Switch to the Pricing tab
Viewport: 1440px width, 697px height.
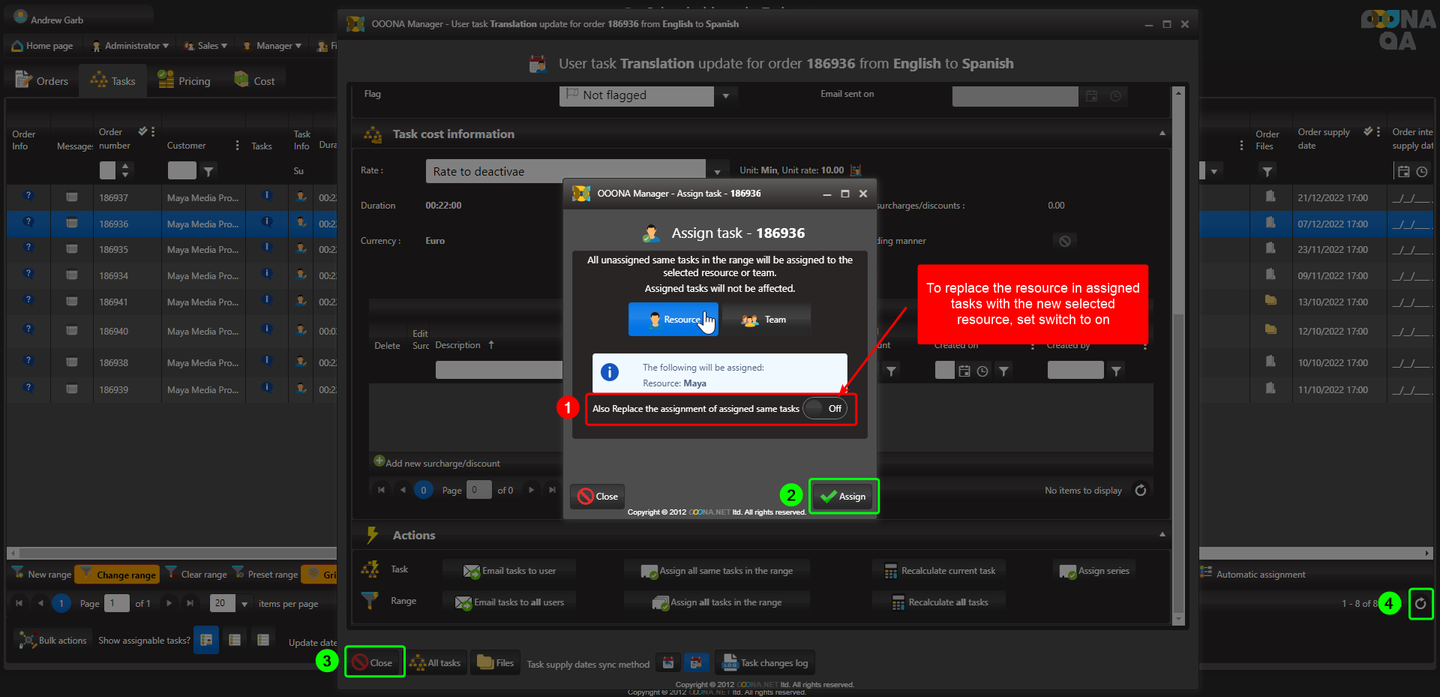(184, 81)
